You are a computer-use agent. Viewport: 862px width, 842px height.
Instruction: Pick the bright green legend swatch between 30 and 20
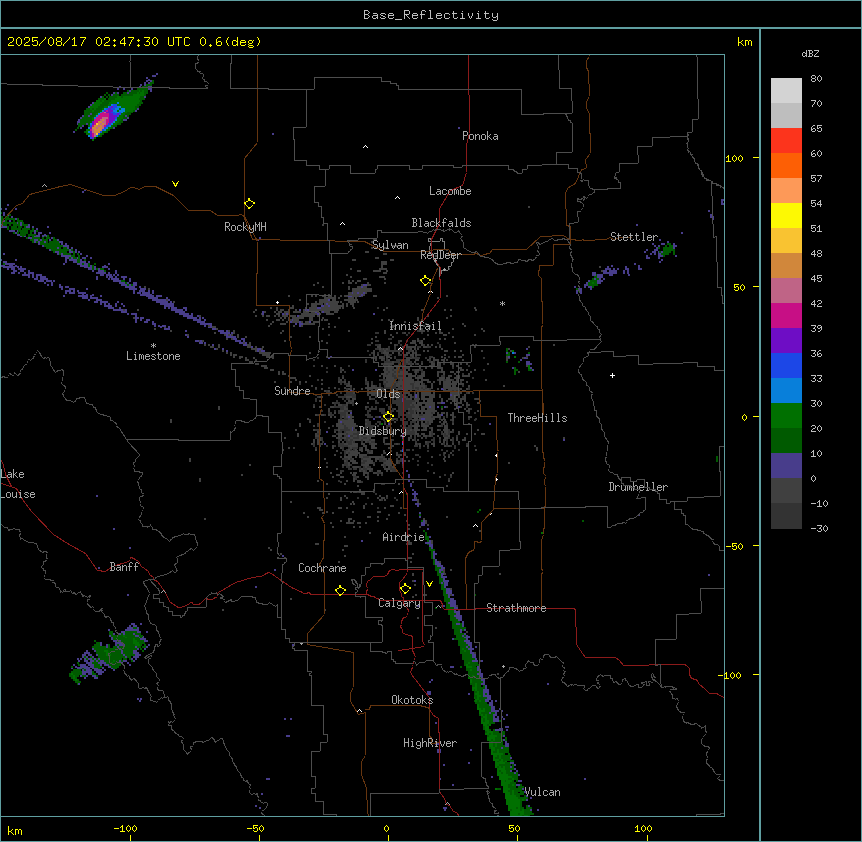pos(786,416)
